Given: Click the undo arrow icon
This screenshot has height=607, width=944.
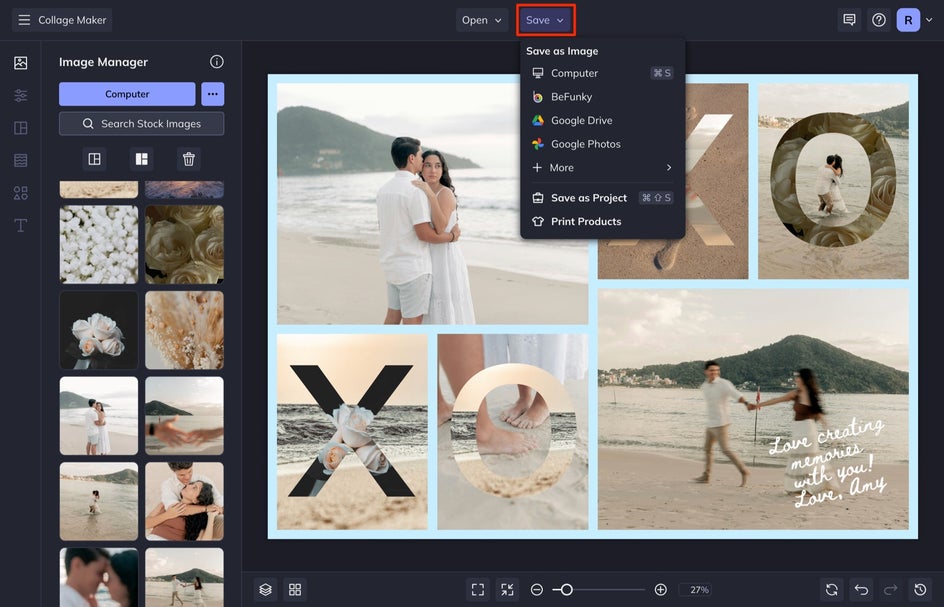Looking at the screenshot, I should pos(861,590).
